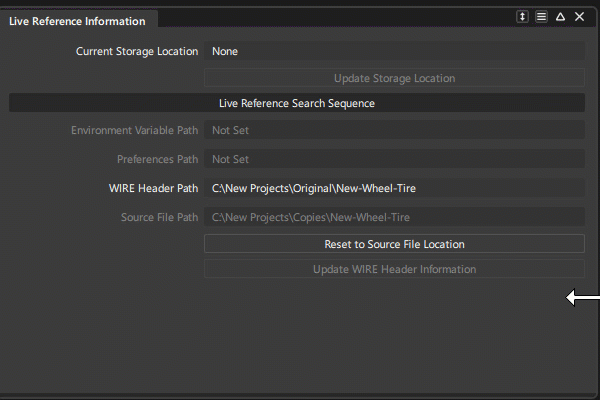Click the Current Storage Location label

tap(137, 51)
